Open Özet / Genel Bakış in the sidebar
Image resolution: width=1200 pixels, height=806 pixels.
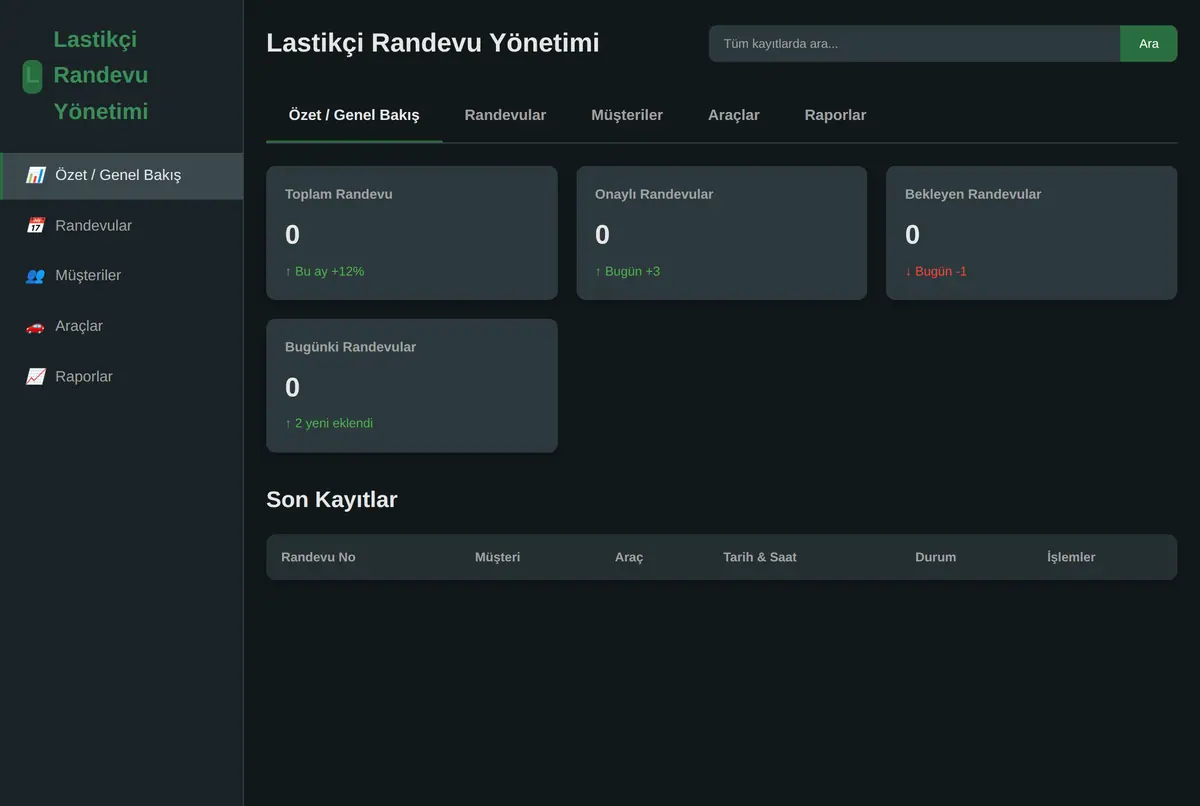tap(121, 175)
